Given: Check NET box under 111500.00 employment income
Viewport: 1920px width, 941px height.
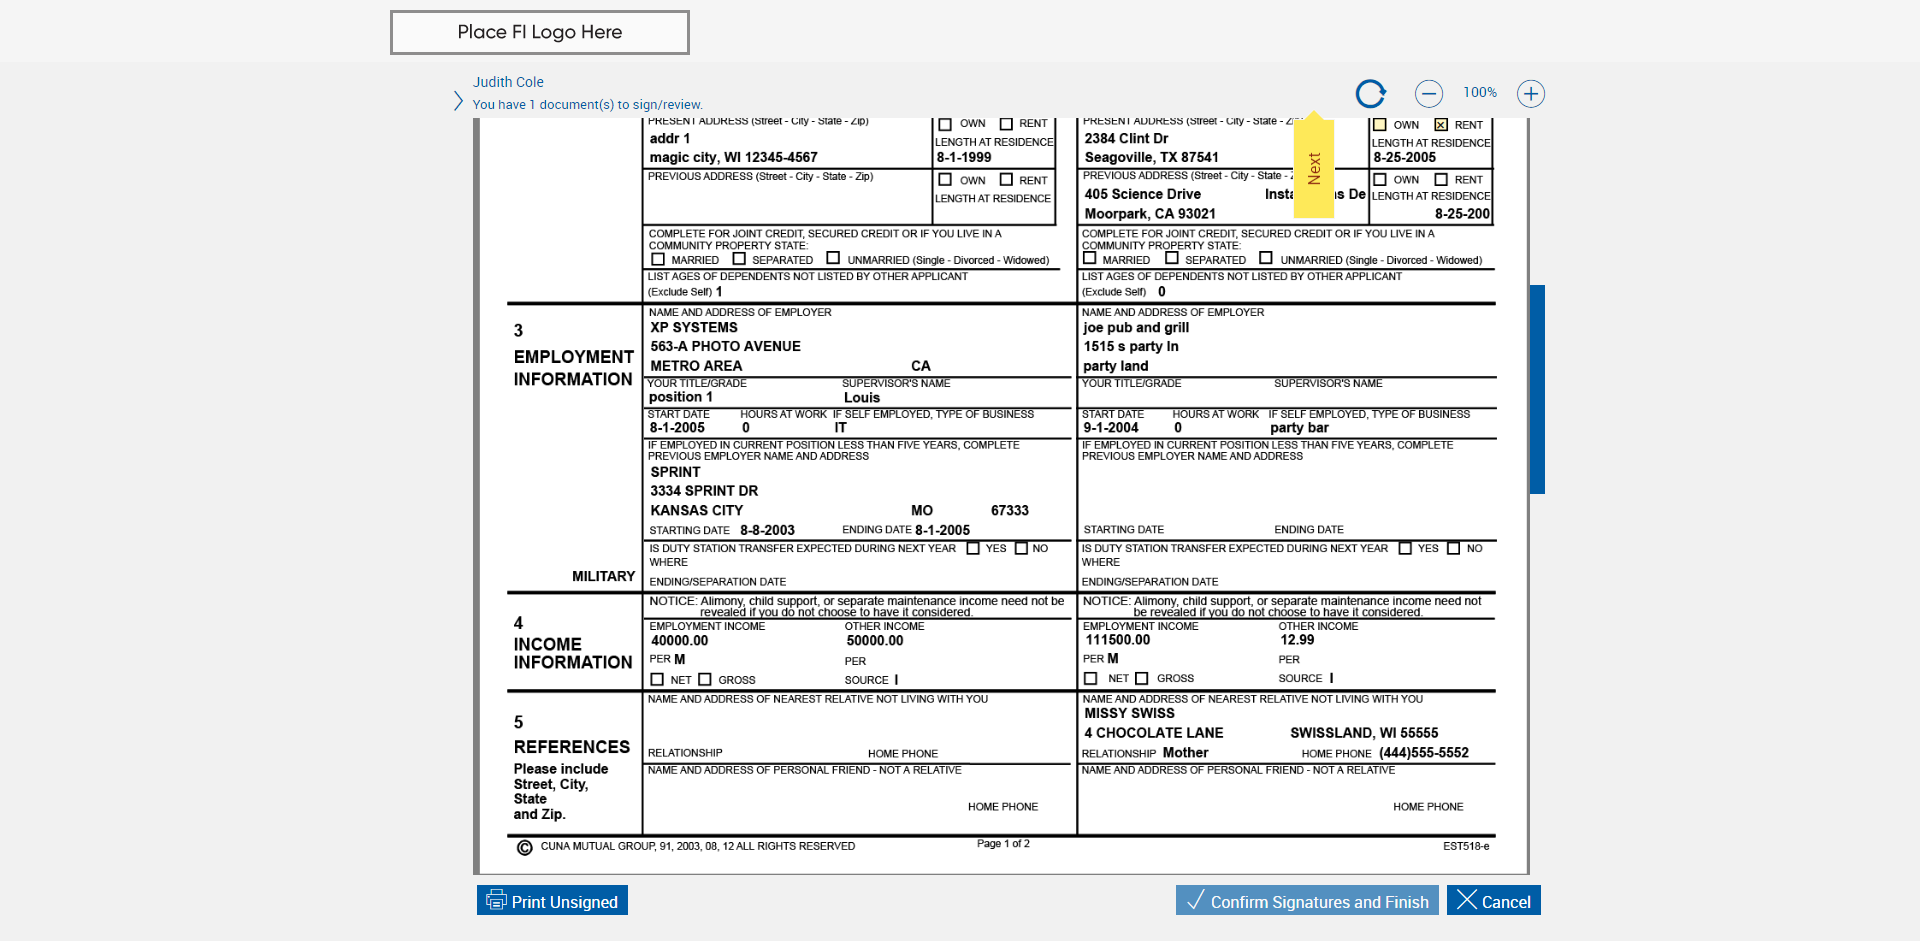Looking at the screenshot, I should [1091, 678].
